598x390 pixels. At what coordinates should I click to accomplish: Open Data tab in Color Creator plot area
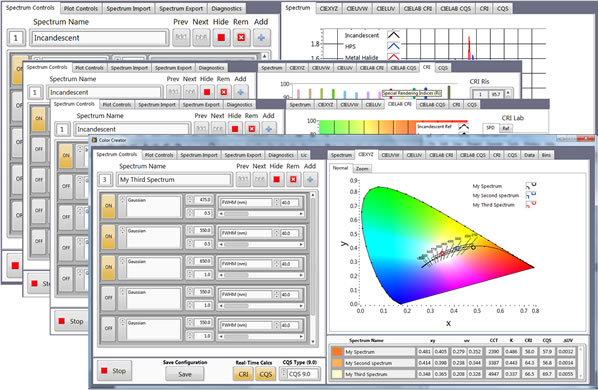[x=529, y=155]
